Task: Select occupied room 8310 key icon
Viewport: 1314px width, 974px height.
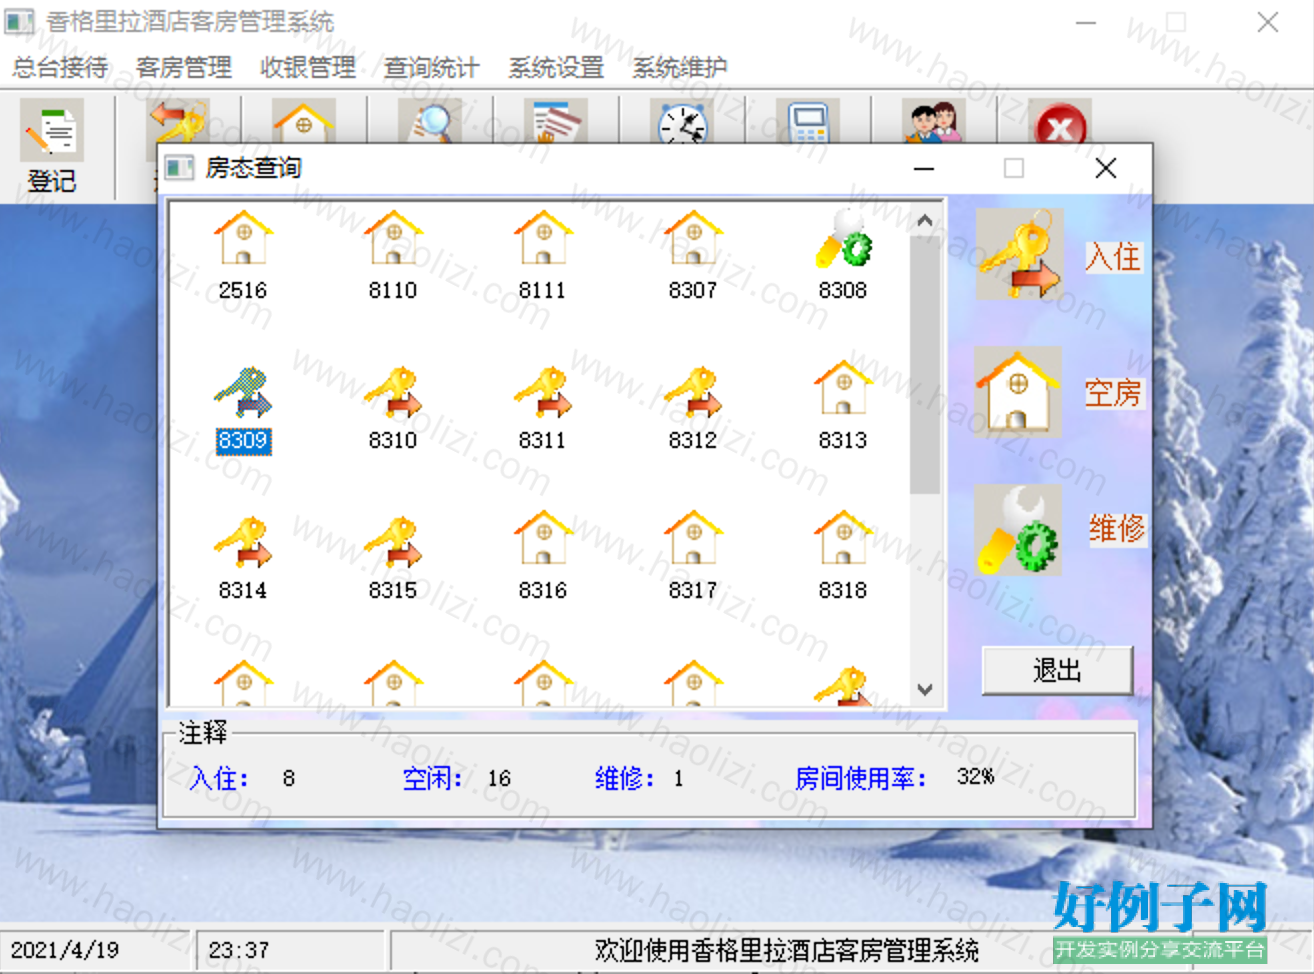Action: (393, 392)
